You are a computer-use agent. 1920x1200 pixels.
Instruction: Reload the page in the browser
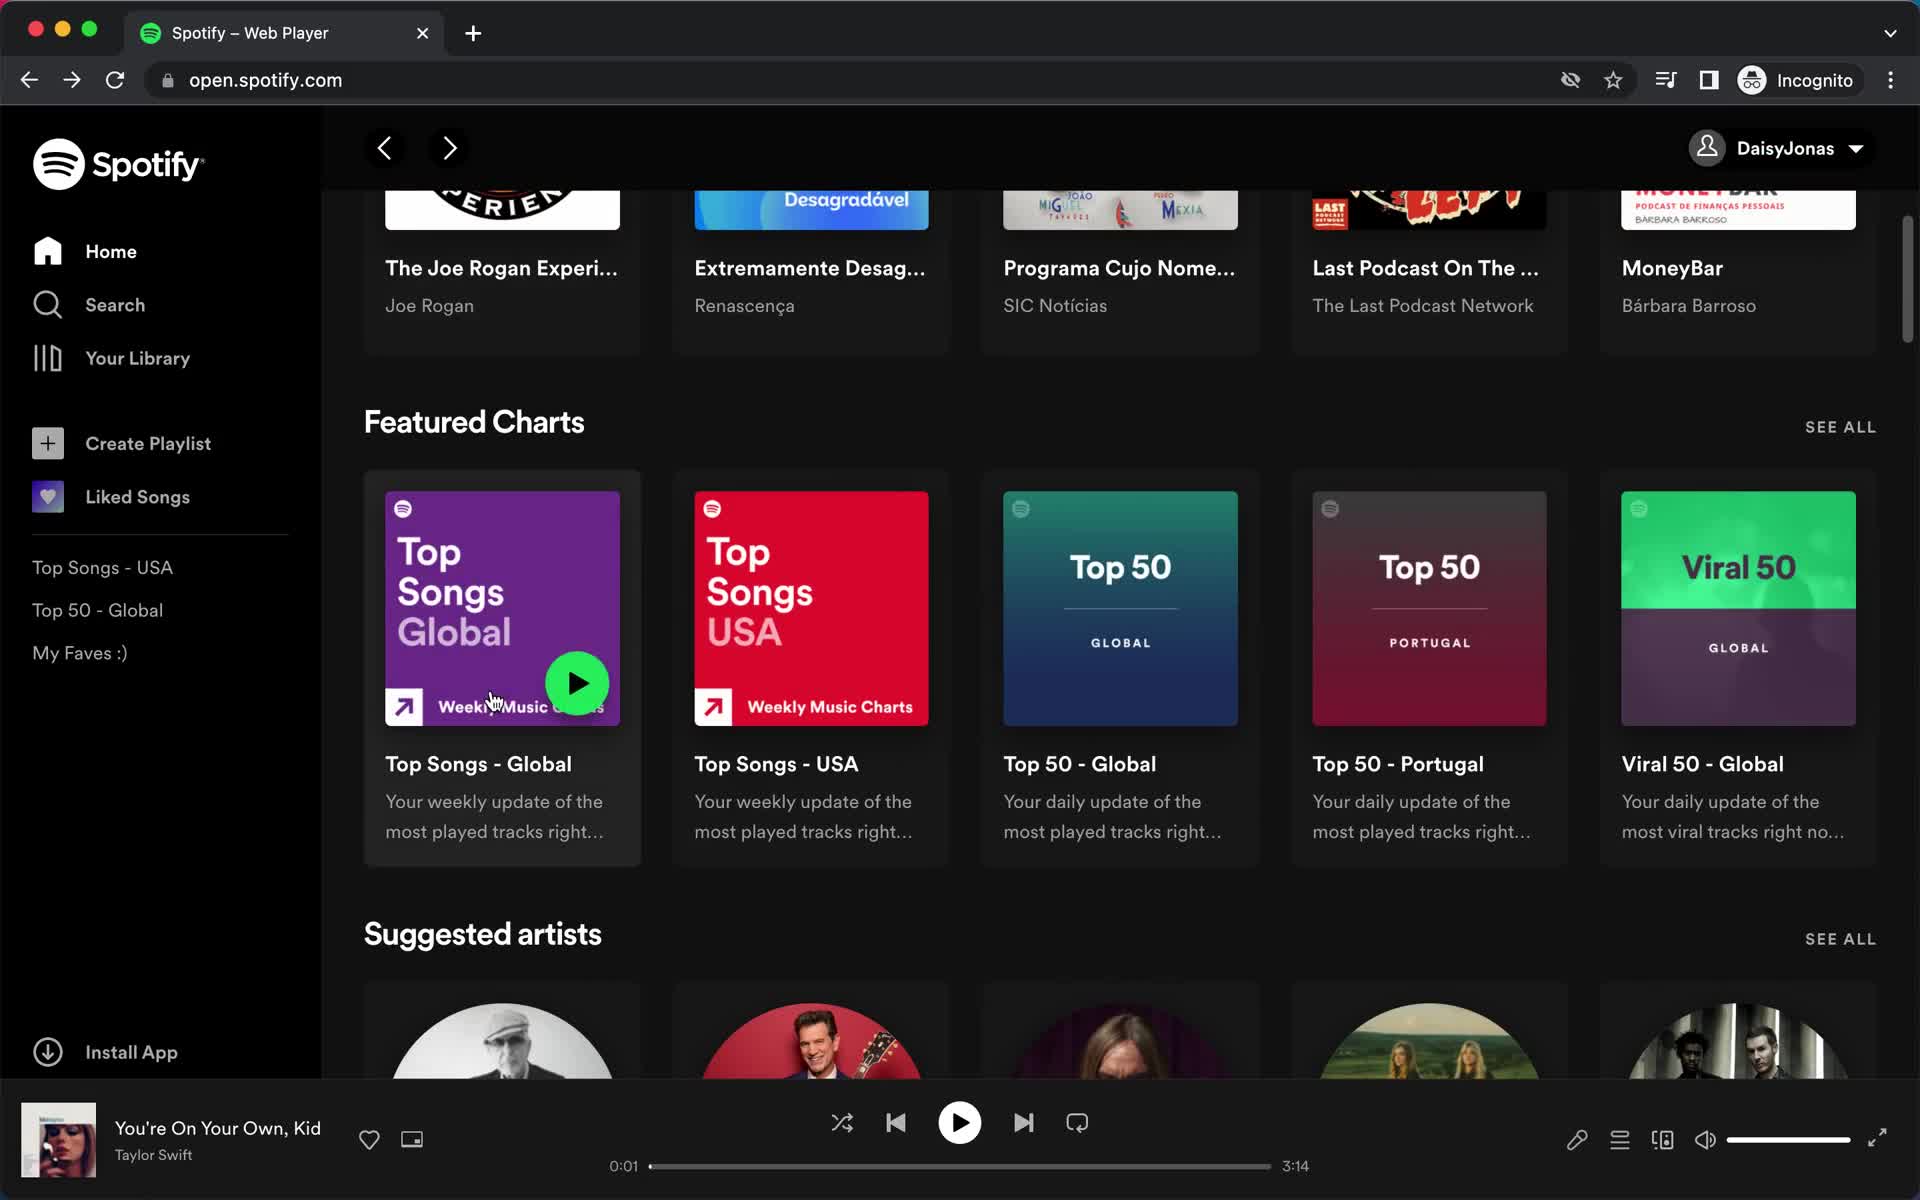click(x=115, y=80)
